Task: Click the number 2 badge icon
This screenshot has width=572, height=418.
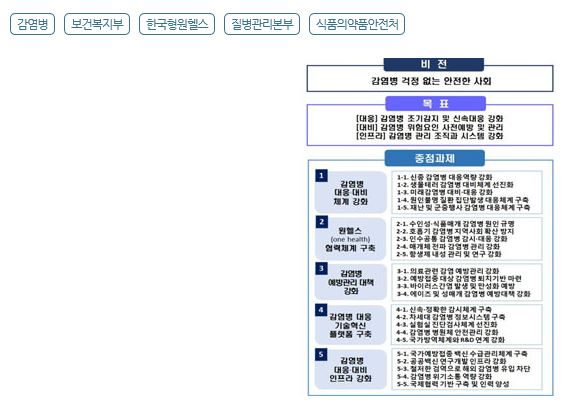Action: tap(321, 222)
